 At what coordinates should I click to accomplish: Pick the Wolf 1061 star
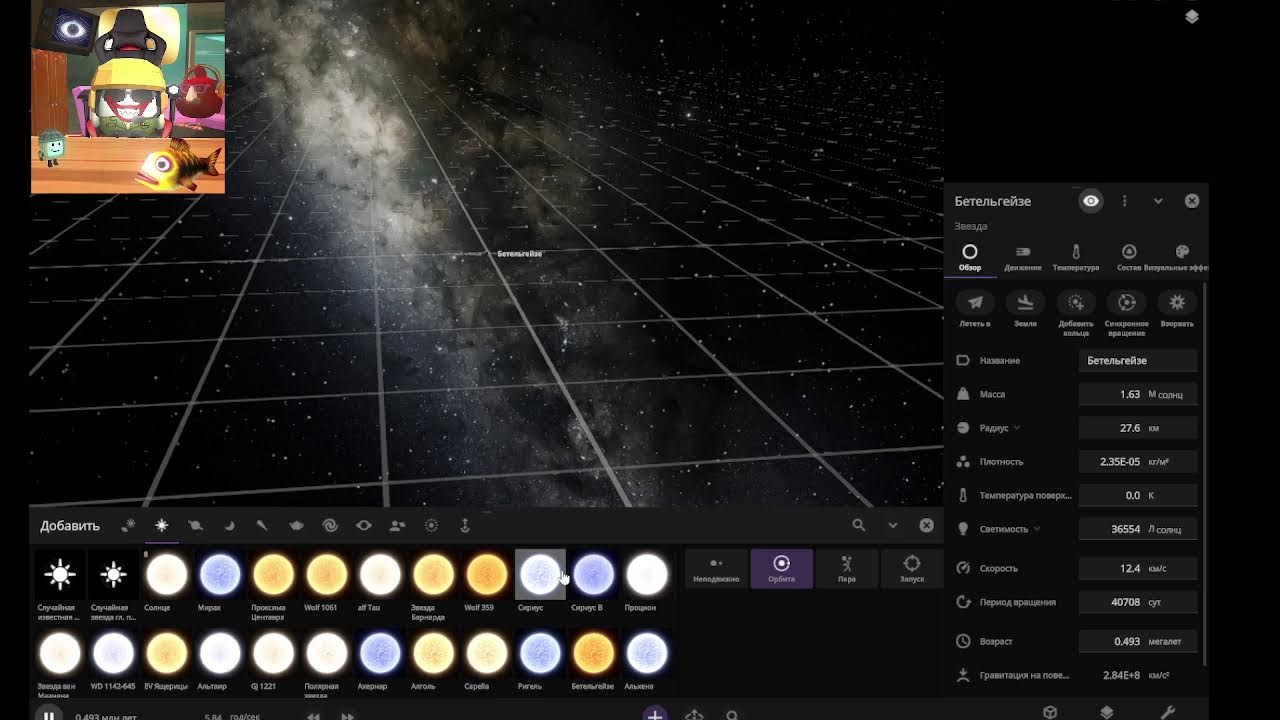tap(326, 575)
